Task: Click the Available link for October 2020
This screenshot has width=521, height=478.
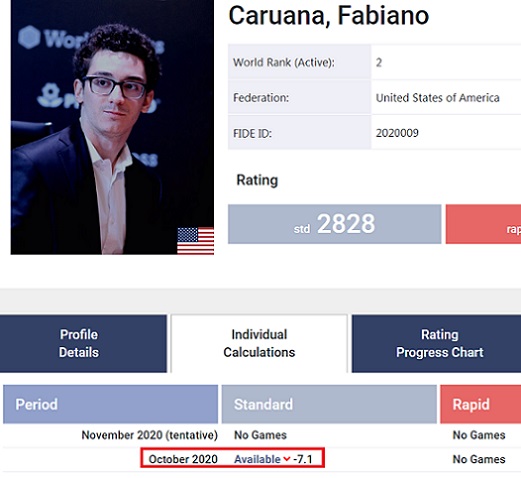Action: tap(257, 459)
